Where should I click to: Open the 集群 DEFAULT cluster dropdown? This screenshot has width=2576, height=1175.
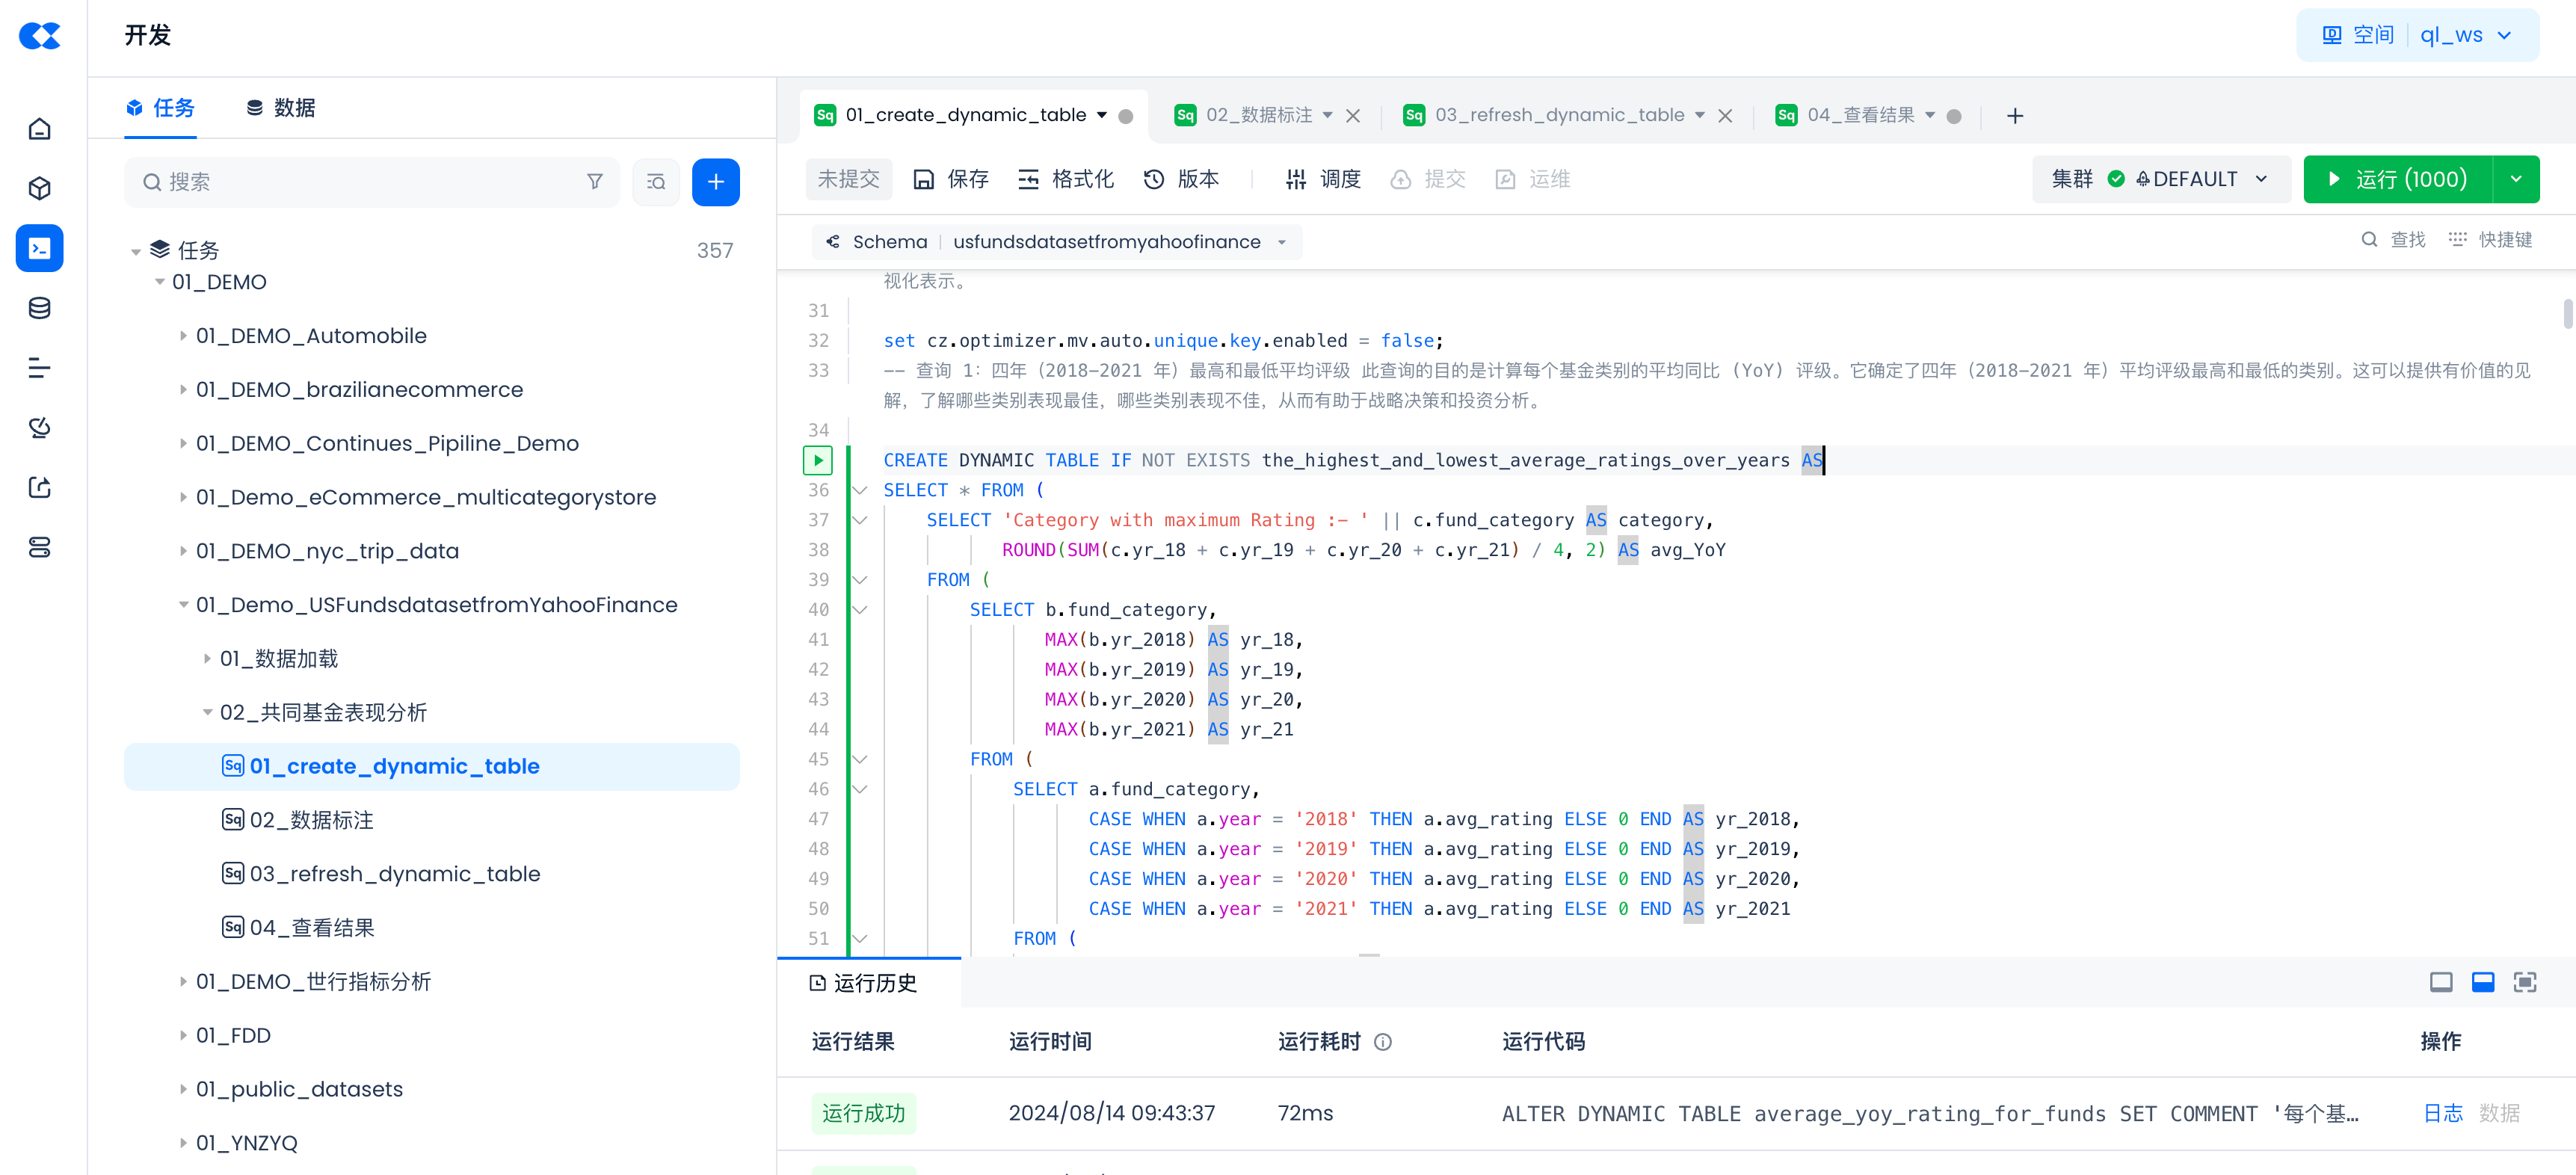tap(2160, 179)
